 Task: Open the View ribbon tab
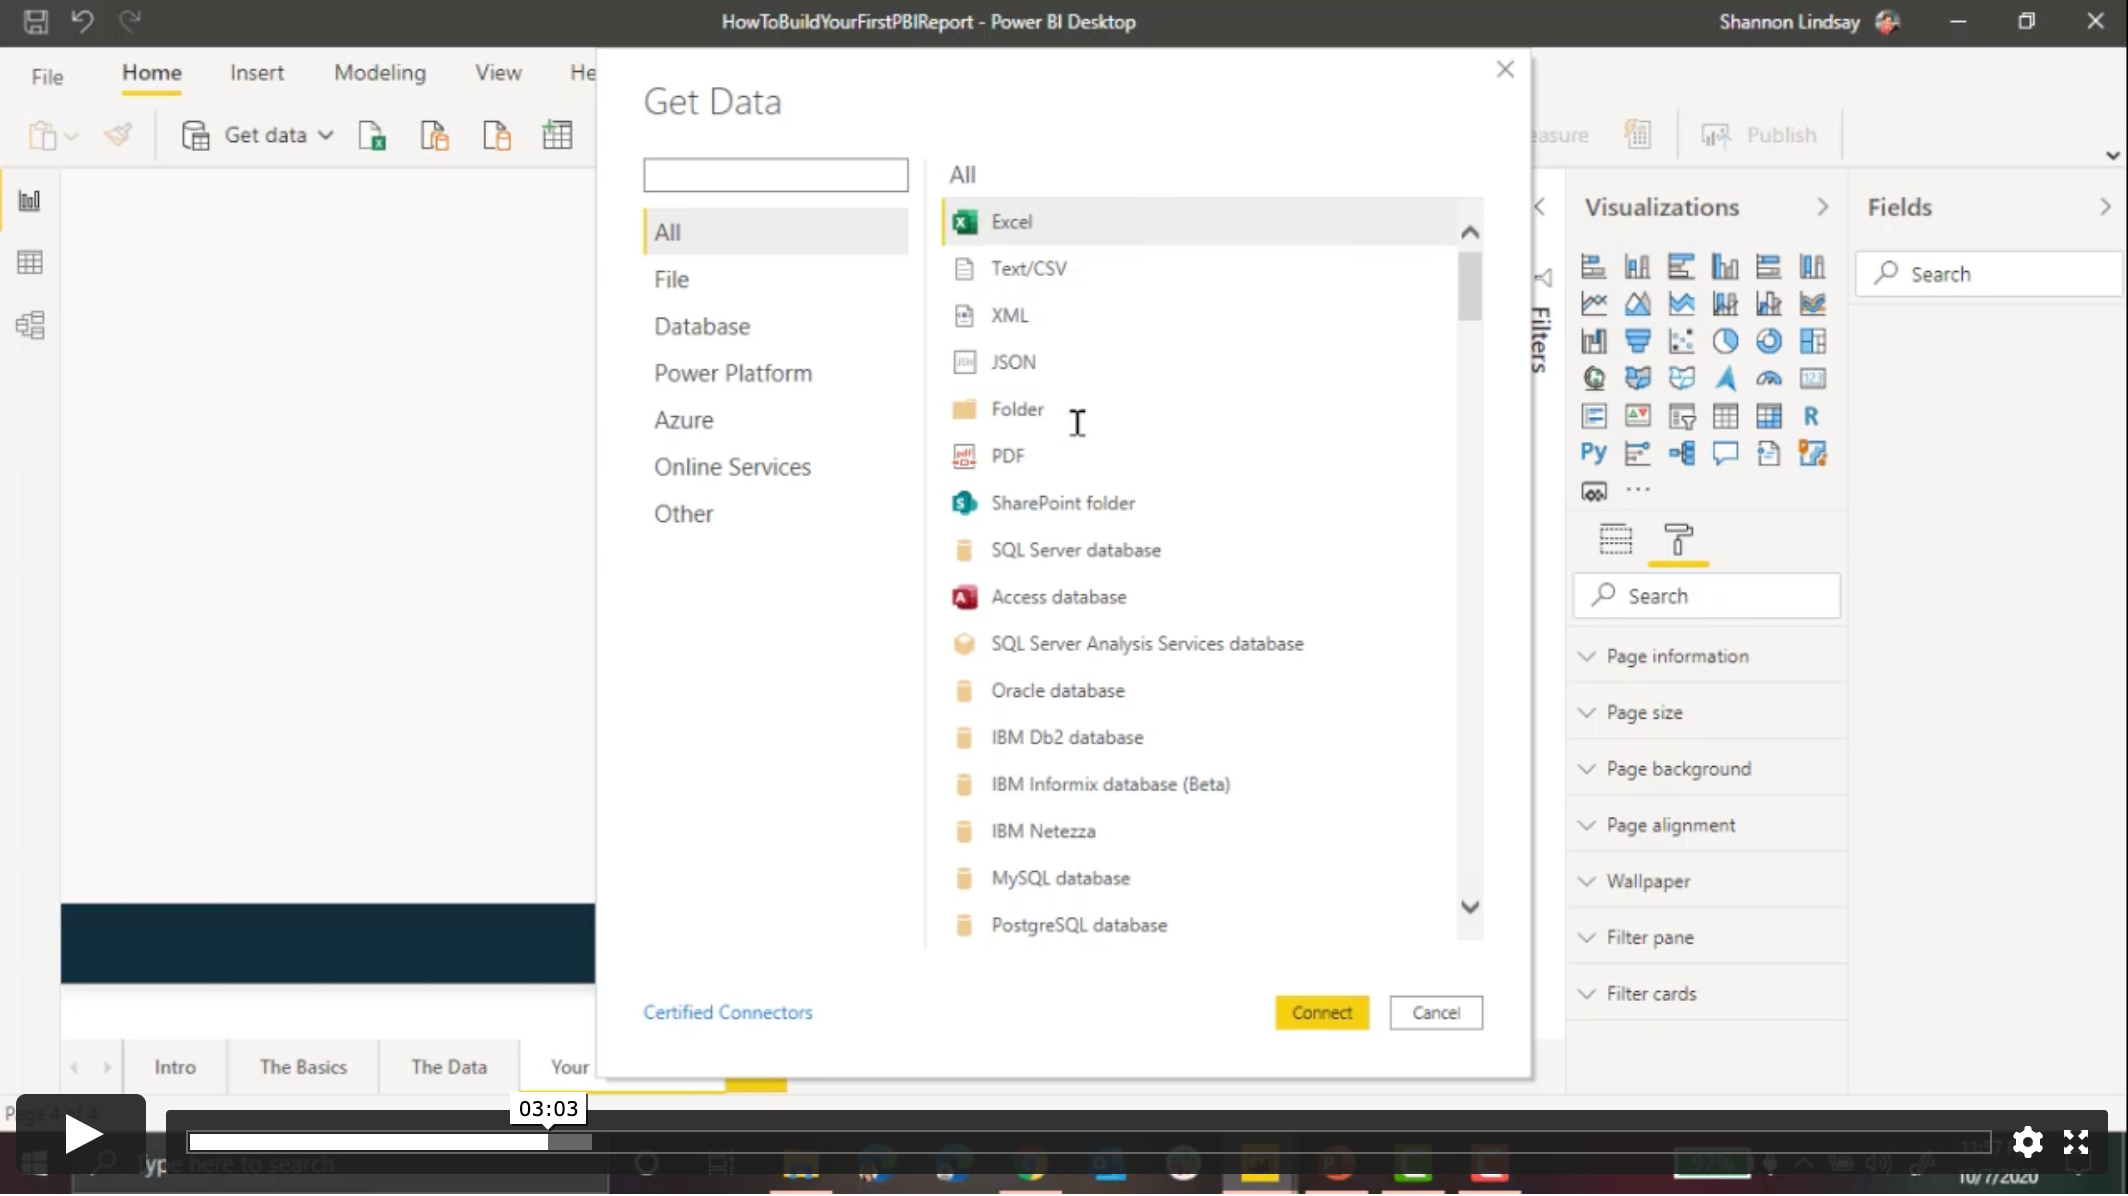pyautogui.click(x=498, y=73)
